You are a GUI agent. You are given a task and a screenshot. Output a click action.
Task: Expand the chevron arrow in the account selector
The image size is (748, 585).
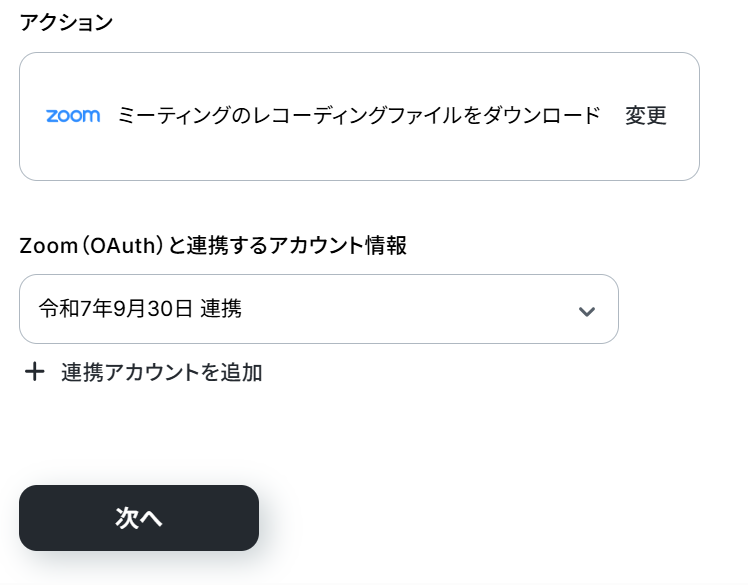pyautogui.click(x=586, y=312)
